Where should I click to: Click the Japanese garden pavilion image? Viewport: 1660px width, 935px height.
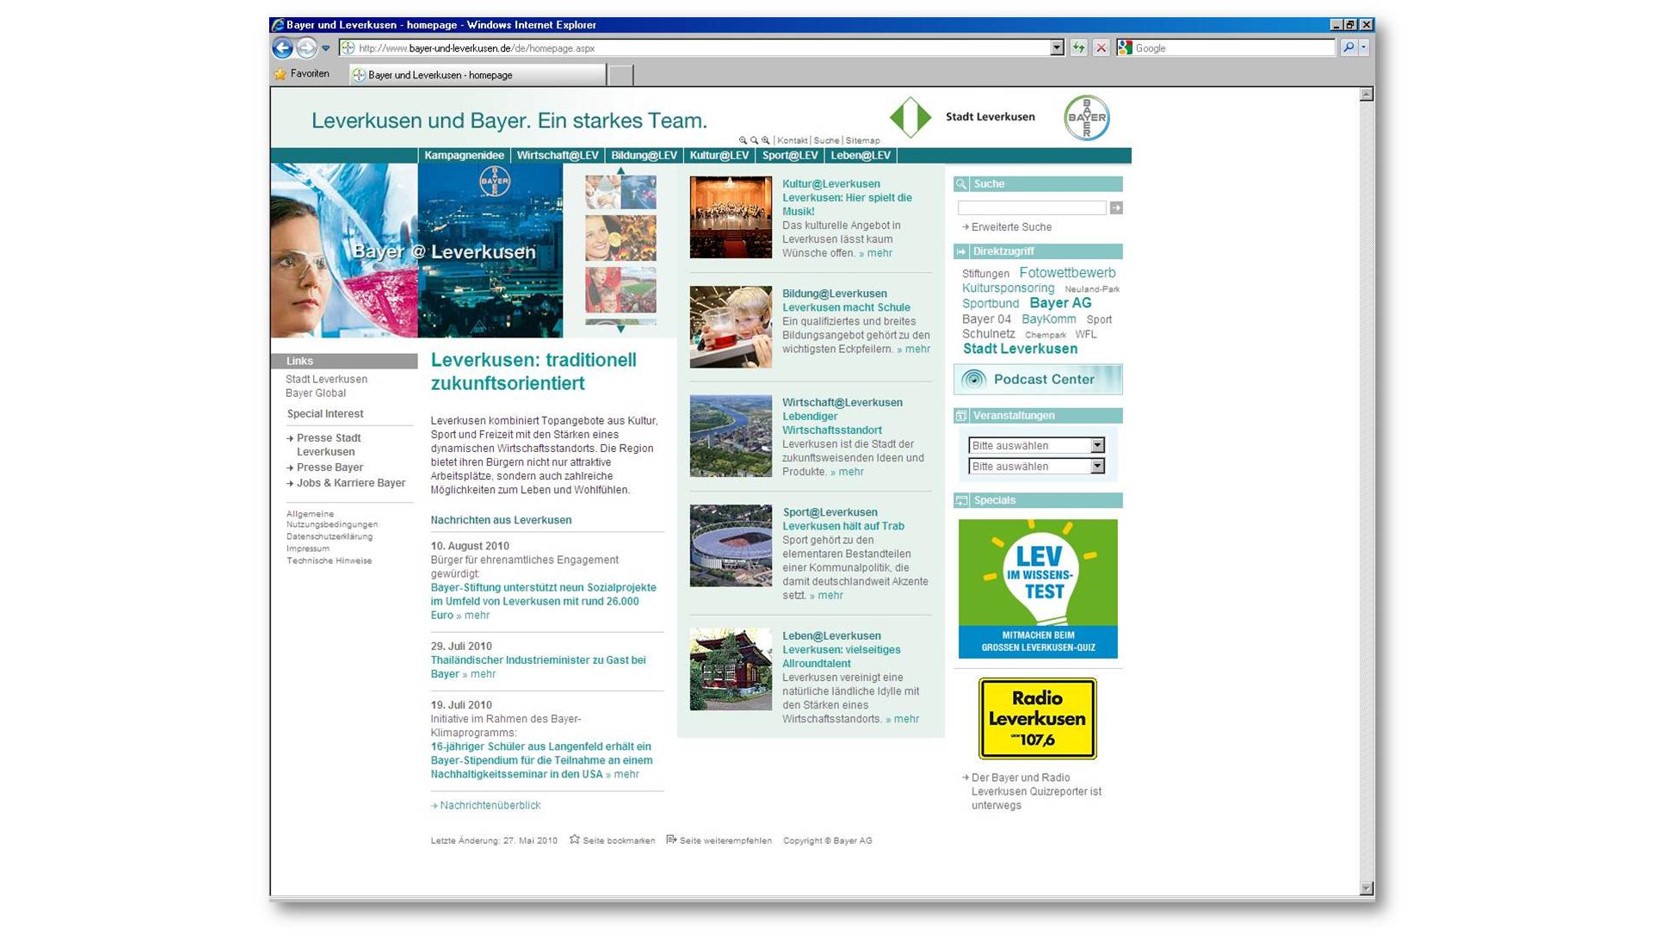click(731, 669)
